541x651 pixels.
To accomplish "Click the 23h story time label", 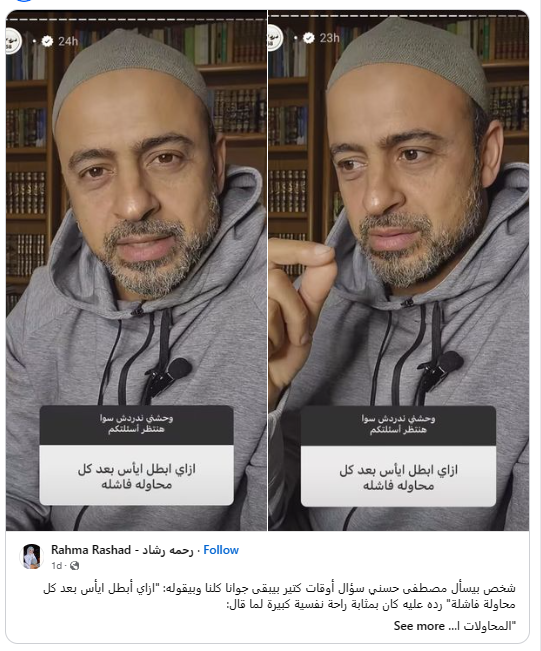I will tap(330, 38).
